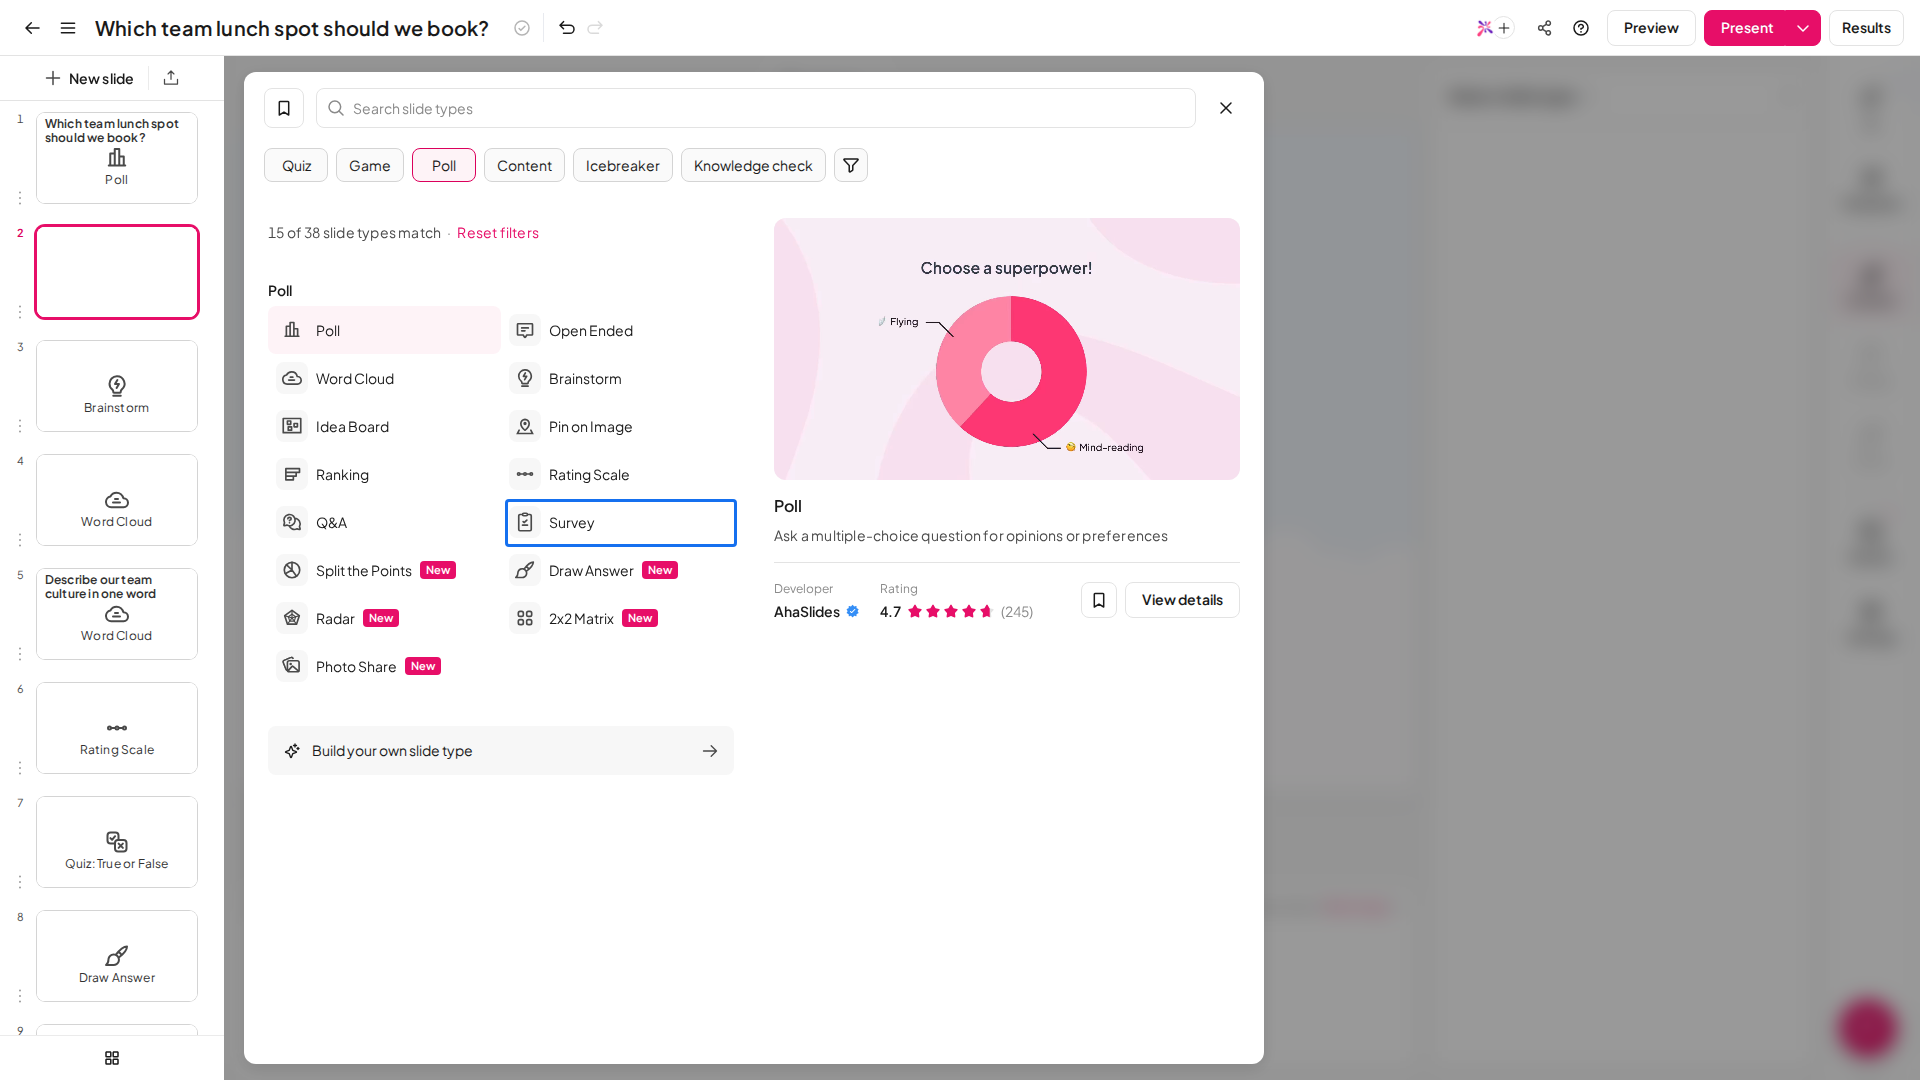Click the export upload icon beside New slide
Image resolution: width=1920 pixels, height=1080 pixels.
[x=171, y=78]
